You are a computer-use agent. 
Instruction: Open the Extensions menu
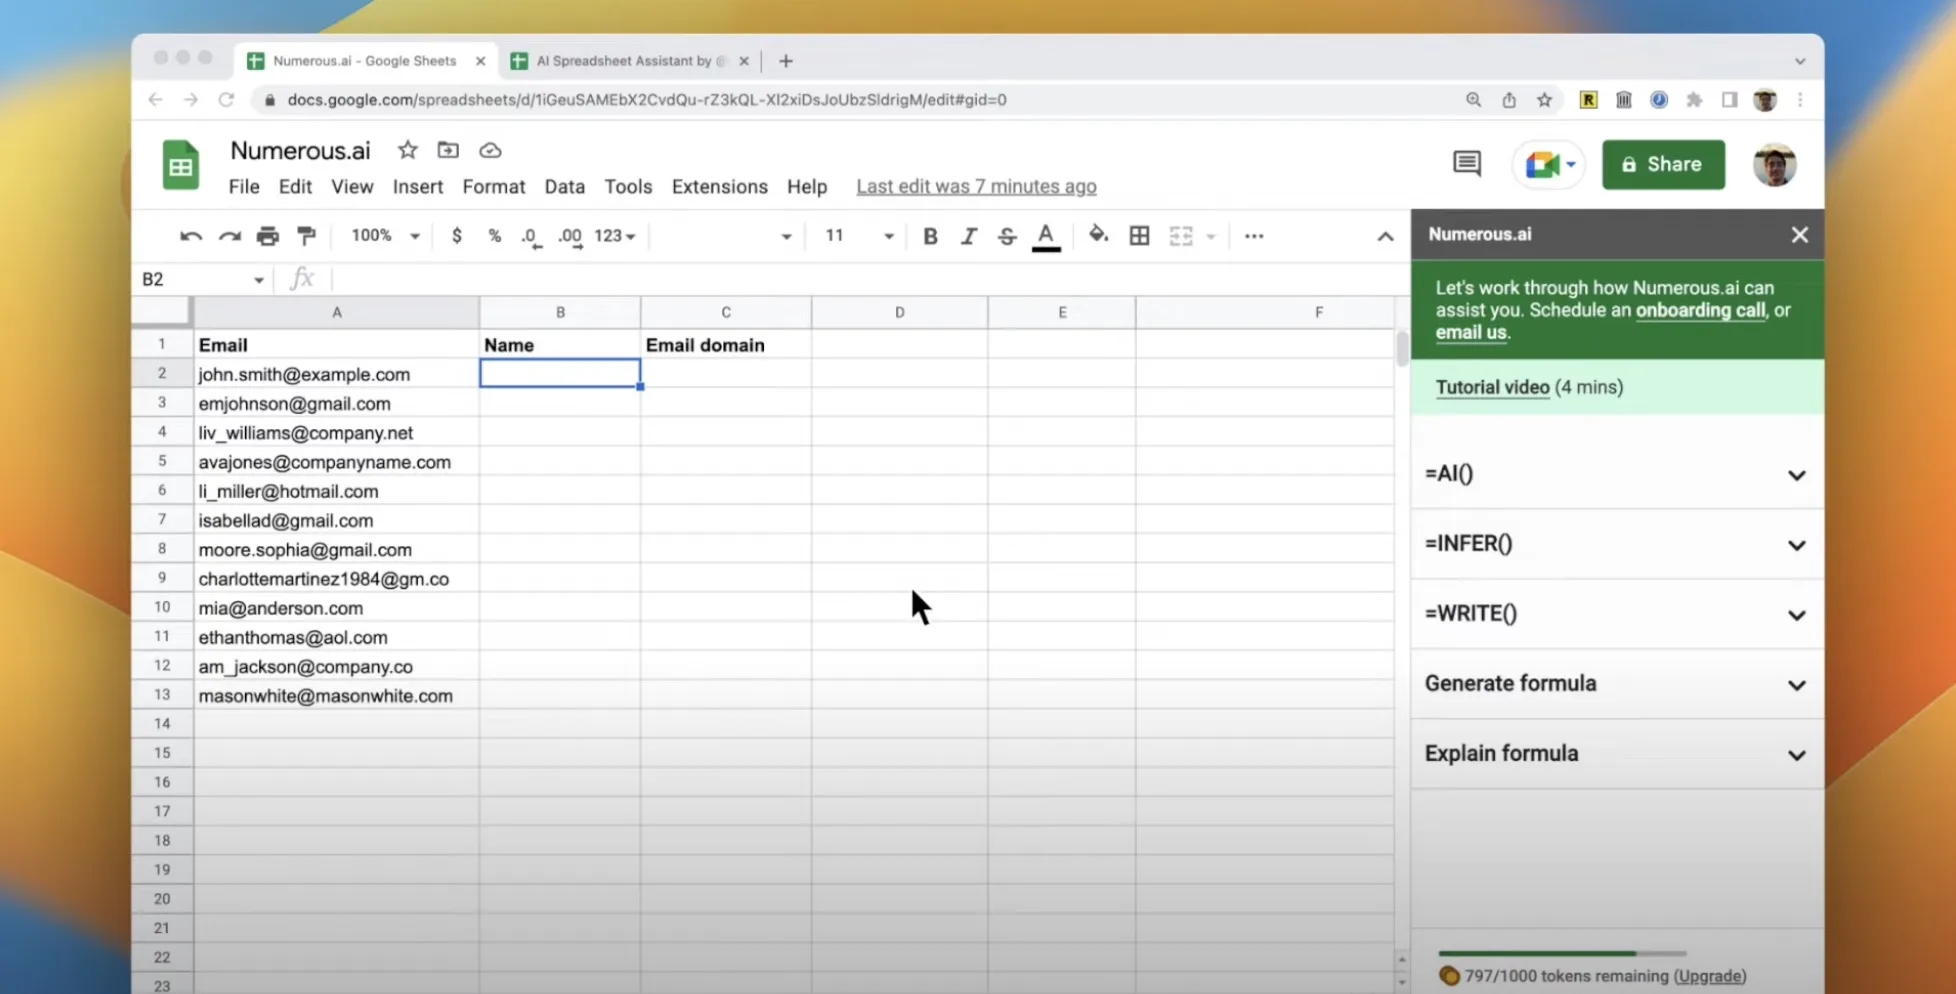click(720, 187)
